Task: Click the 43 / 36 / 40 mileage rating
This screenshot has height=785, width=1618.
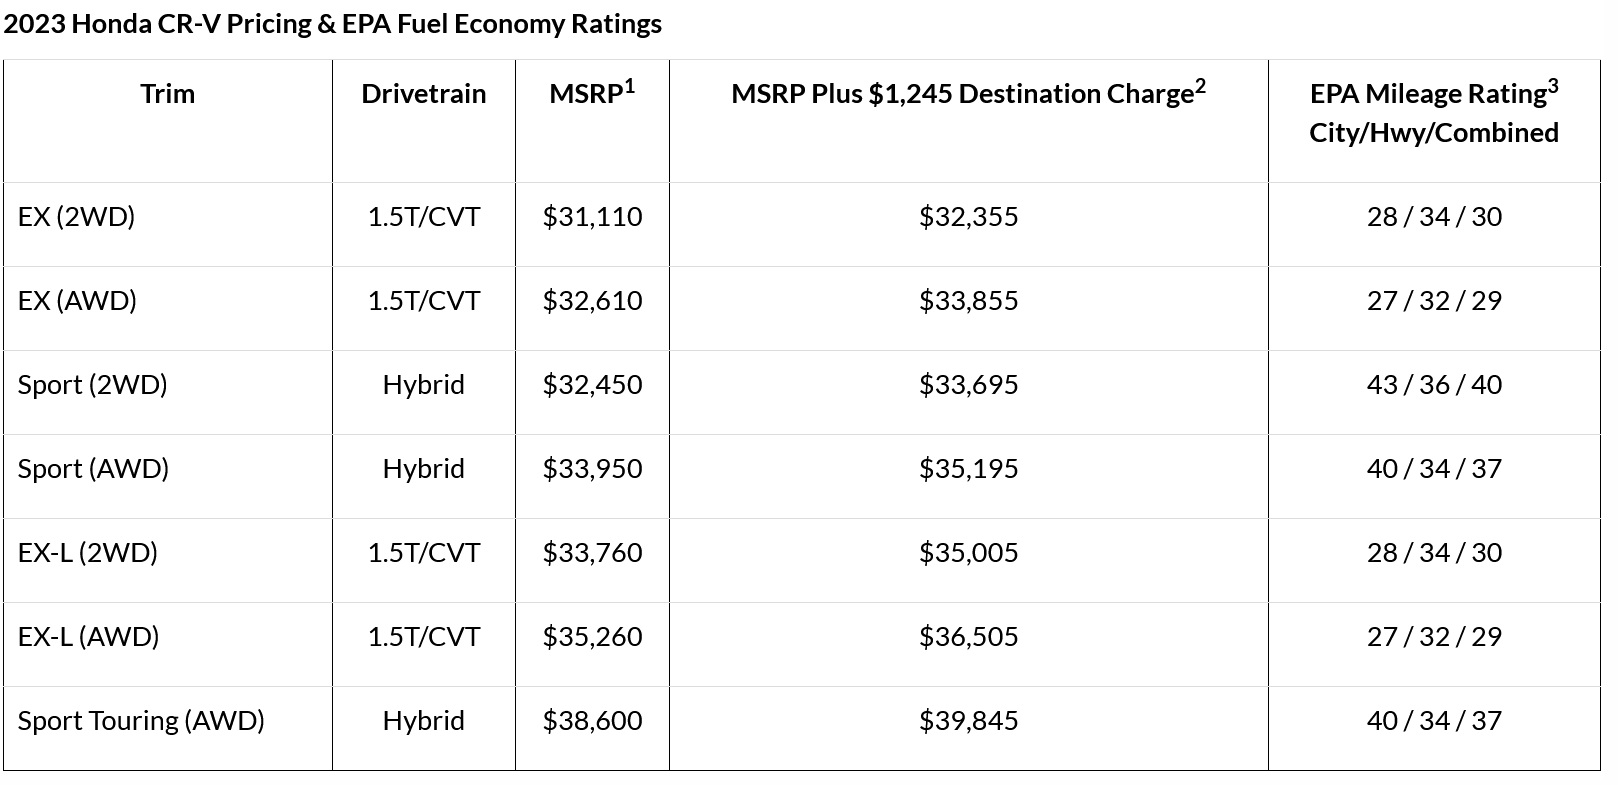Action: click(1433, 385)
